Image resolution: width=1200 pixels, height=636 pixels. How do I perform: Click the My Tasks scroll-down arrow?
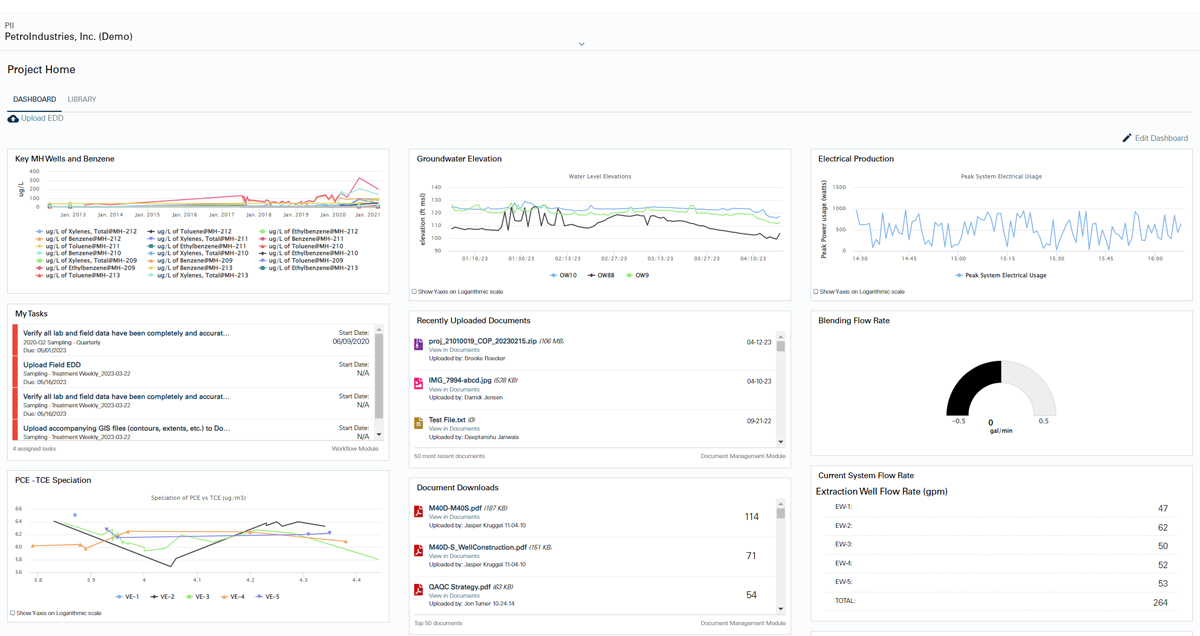[x=379, y=435]
